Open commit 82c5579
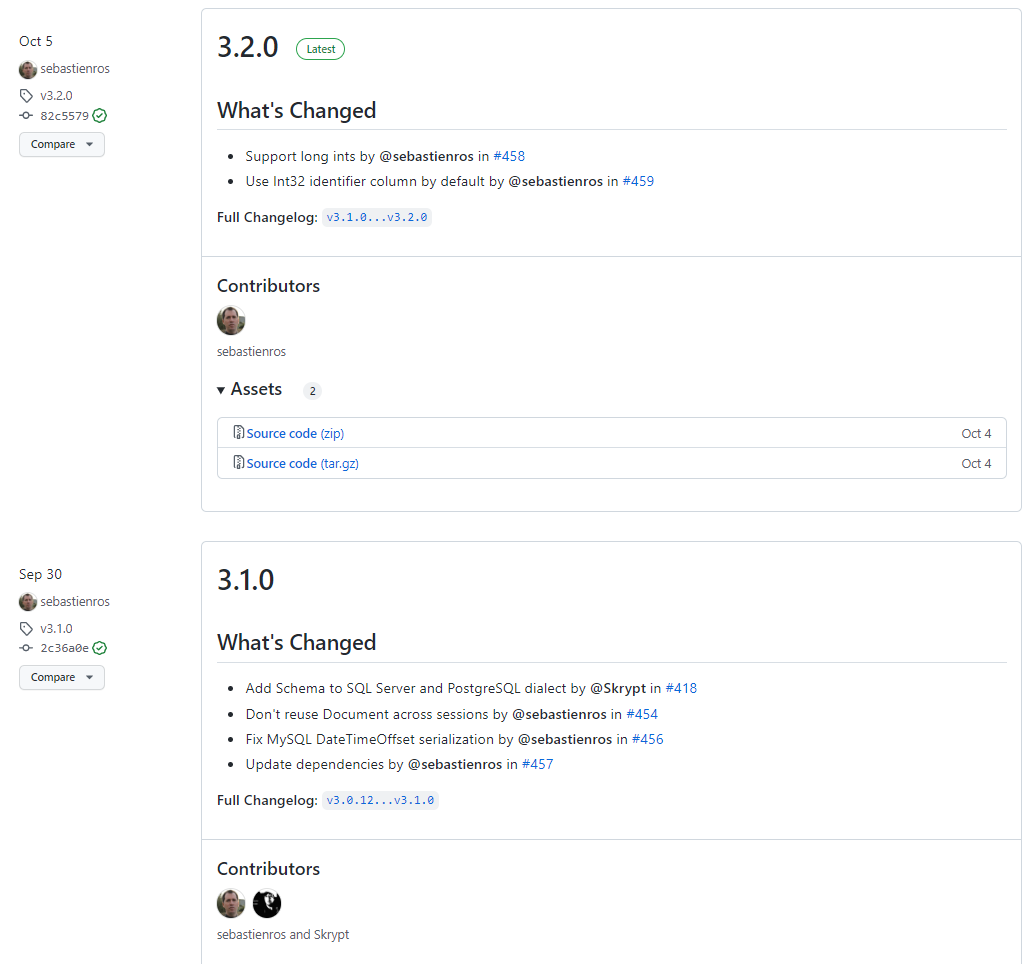1033x964 pixels. tap(65, 116)
